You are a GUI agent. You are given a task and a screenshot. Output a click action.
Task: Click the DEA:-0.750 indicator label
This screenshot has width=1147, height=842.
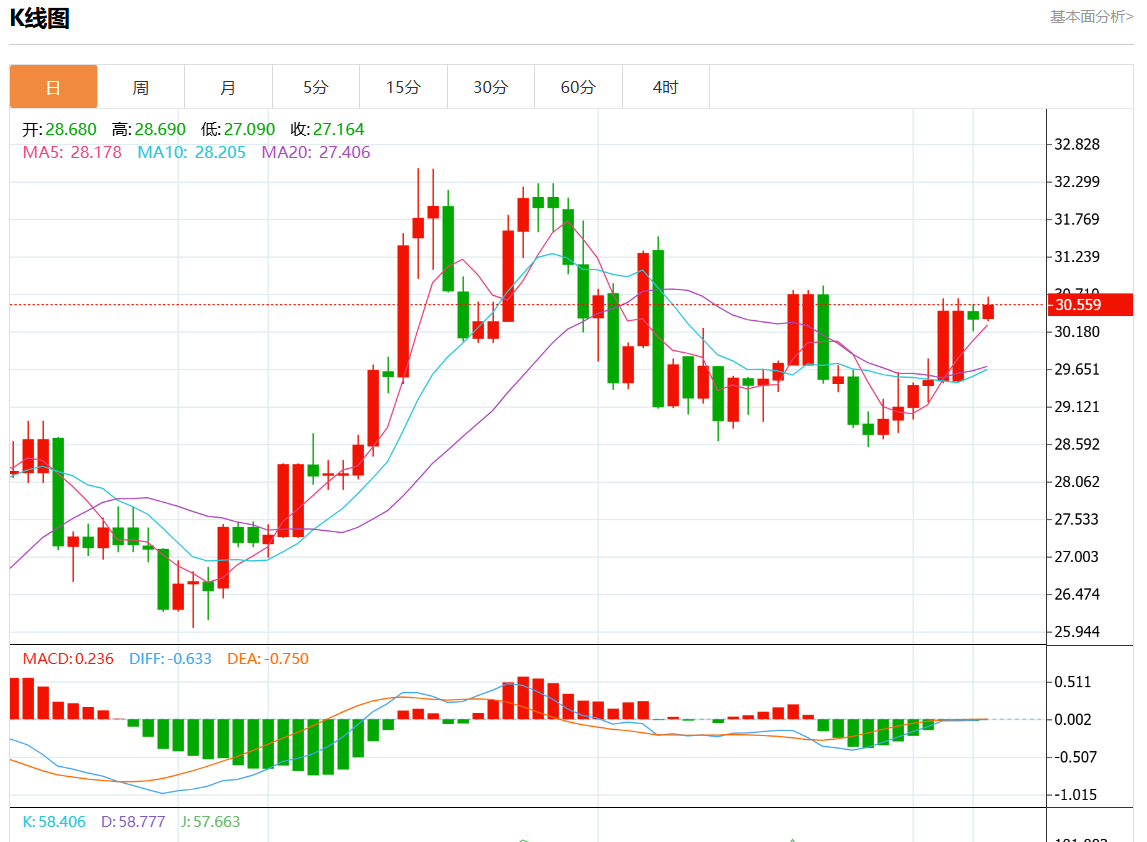pos(268,658)
